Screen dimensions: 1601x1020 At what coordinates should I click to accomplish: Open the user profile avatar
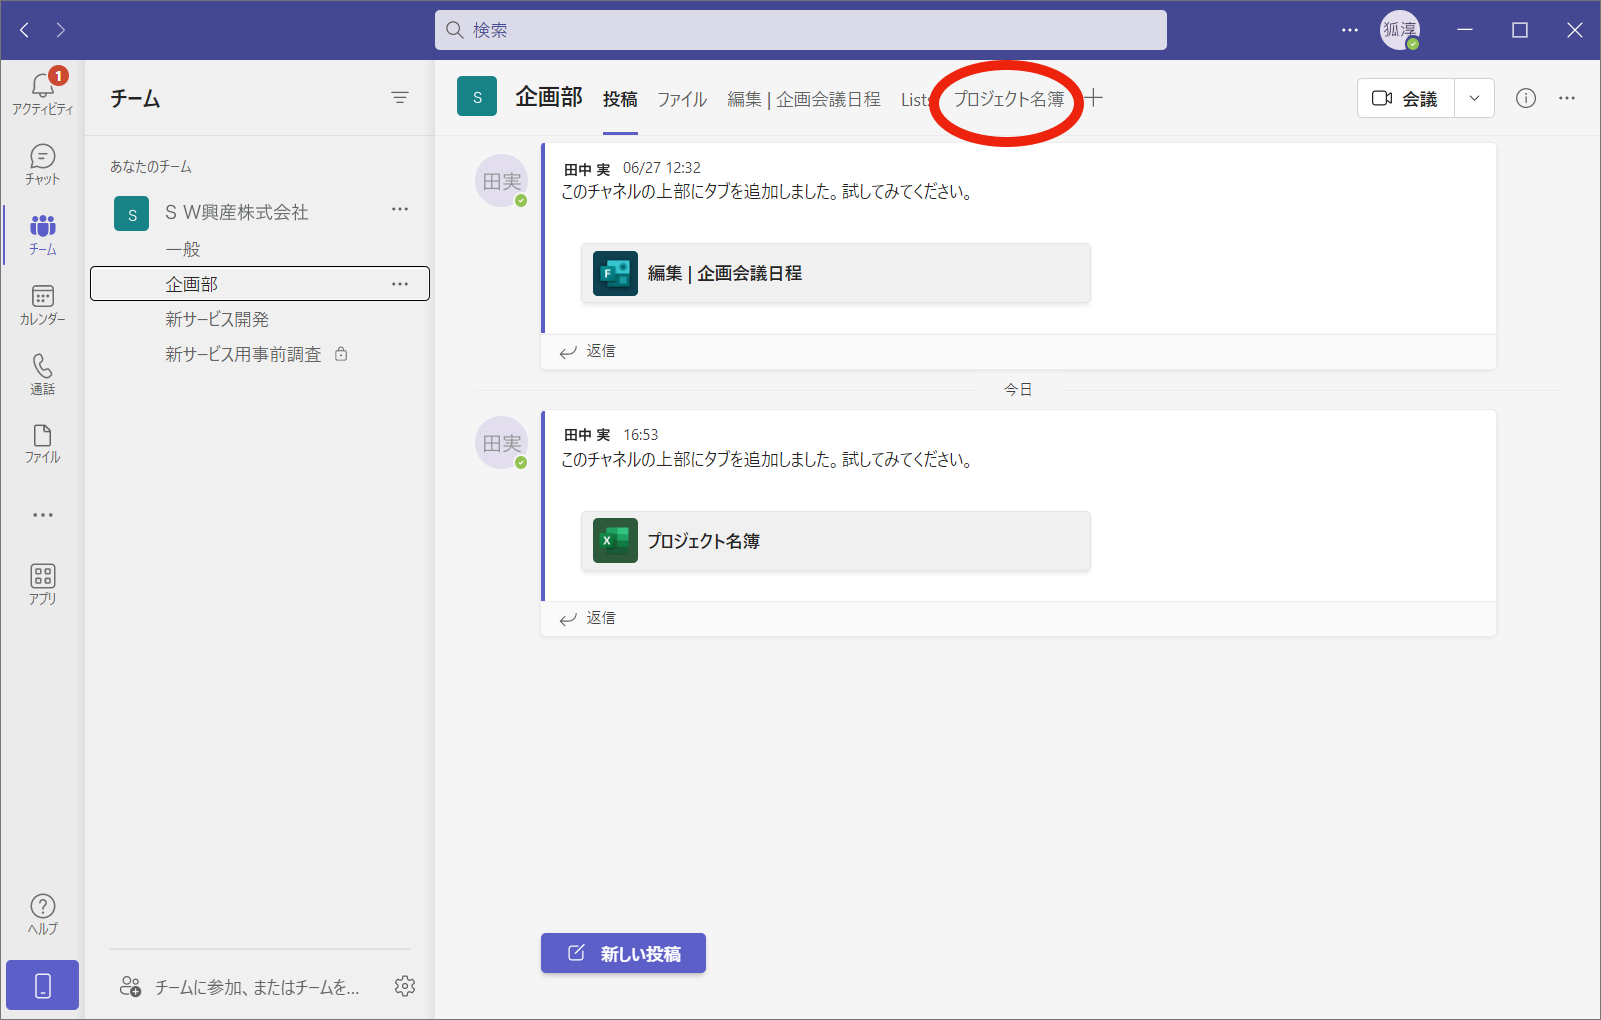point(1400,30)
